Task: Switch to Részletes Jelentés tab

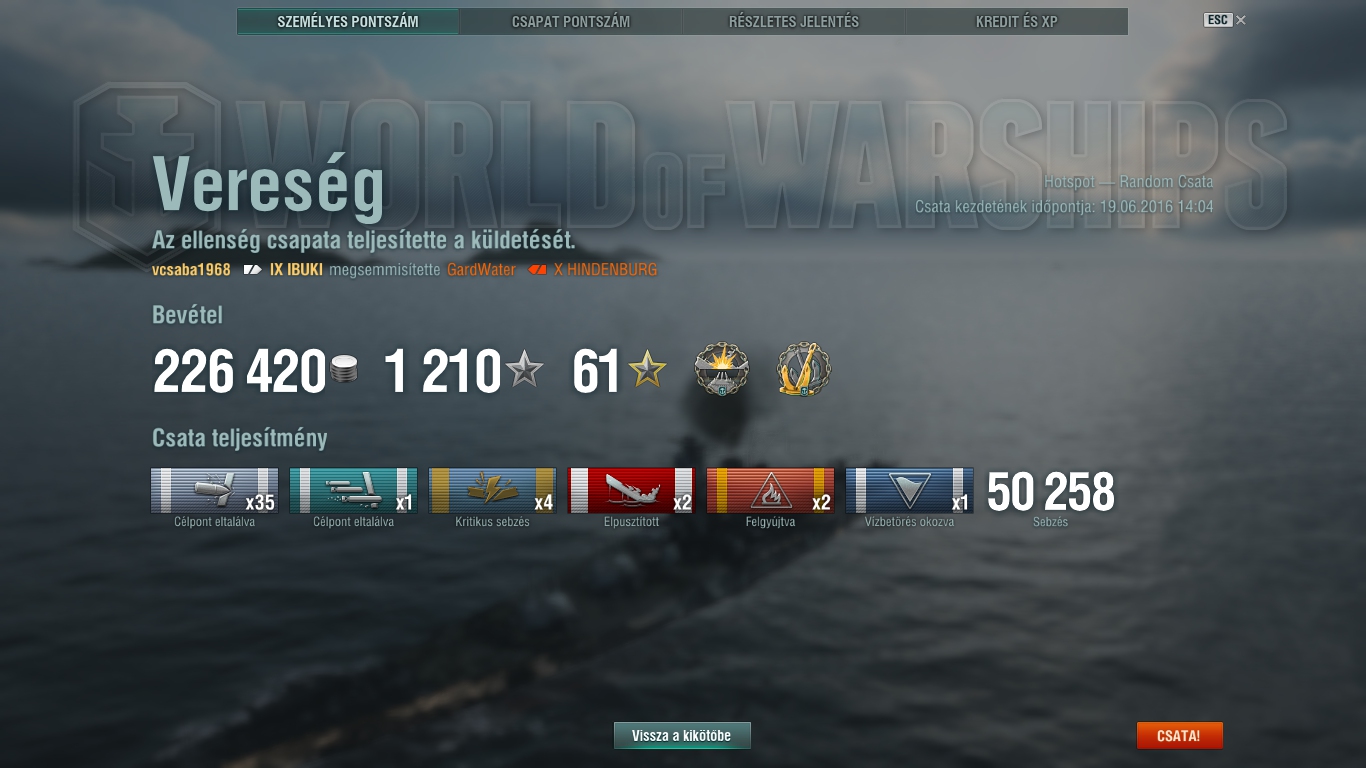Action: [794, 21]
